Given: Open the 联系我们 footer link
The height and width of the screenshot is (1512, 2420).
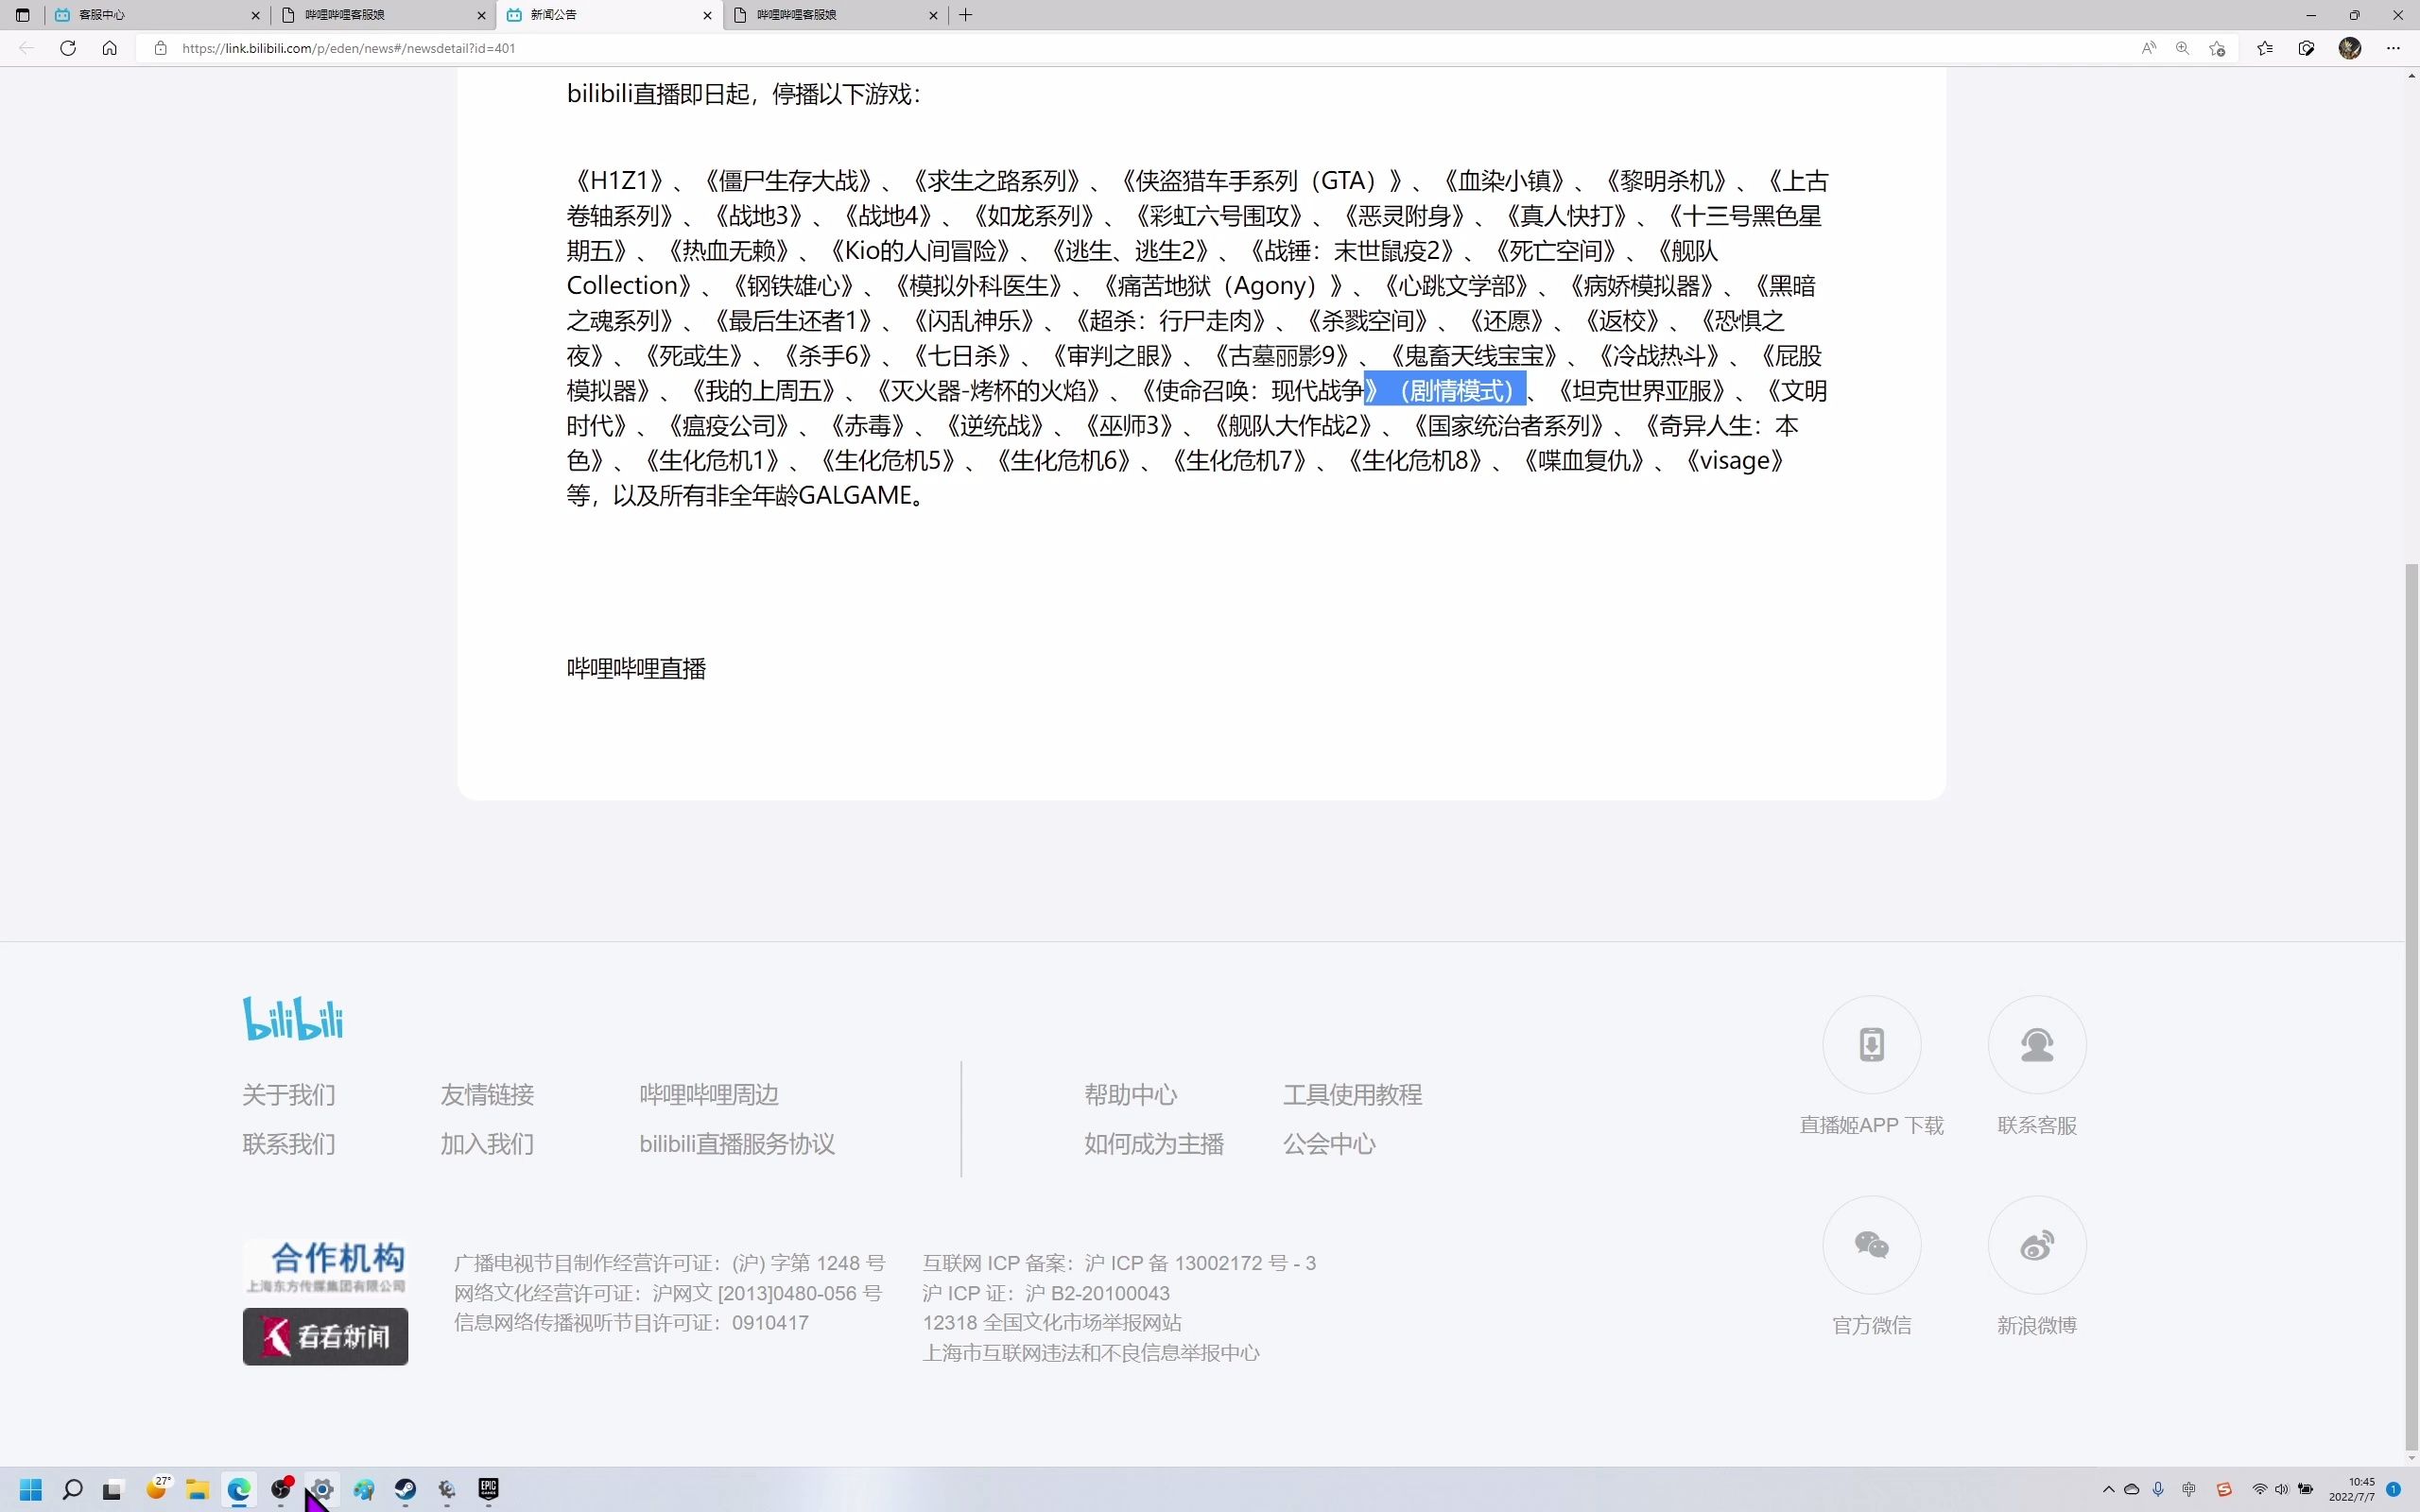Looking at the screenshot, I should (289, 1144).
